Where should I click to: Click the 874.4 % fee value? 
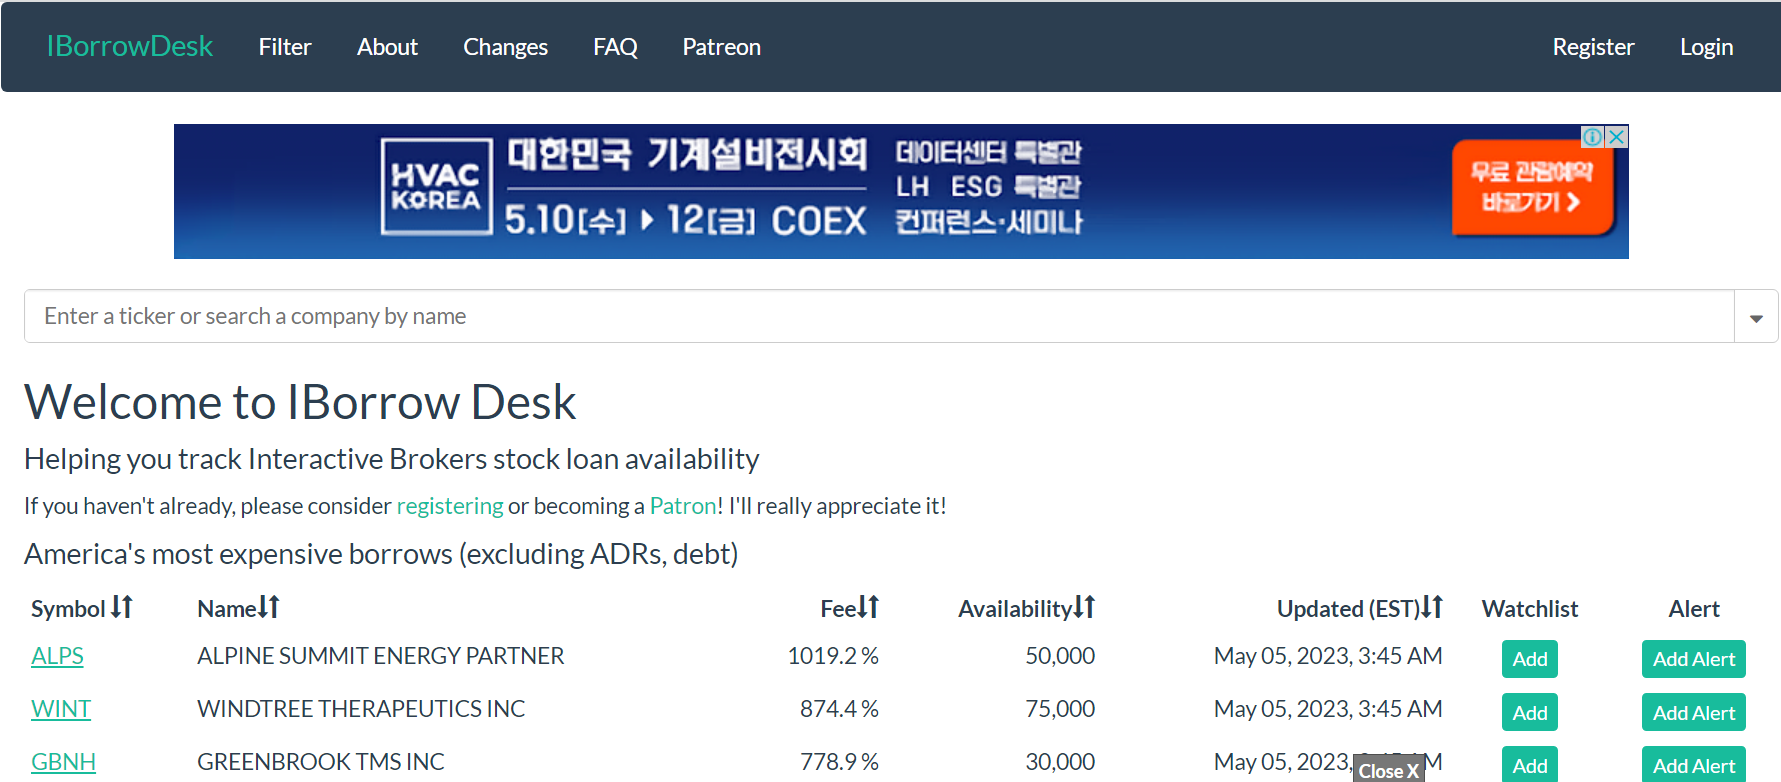pyautogui.click(x=839, y=709)
